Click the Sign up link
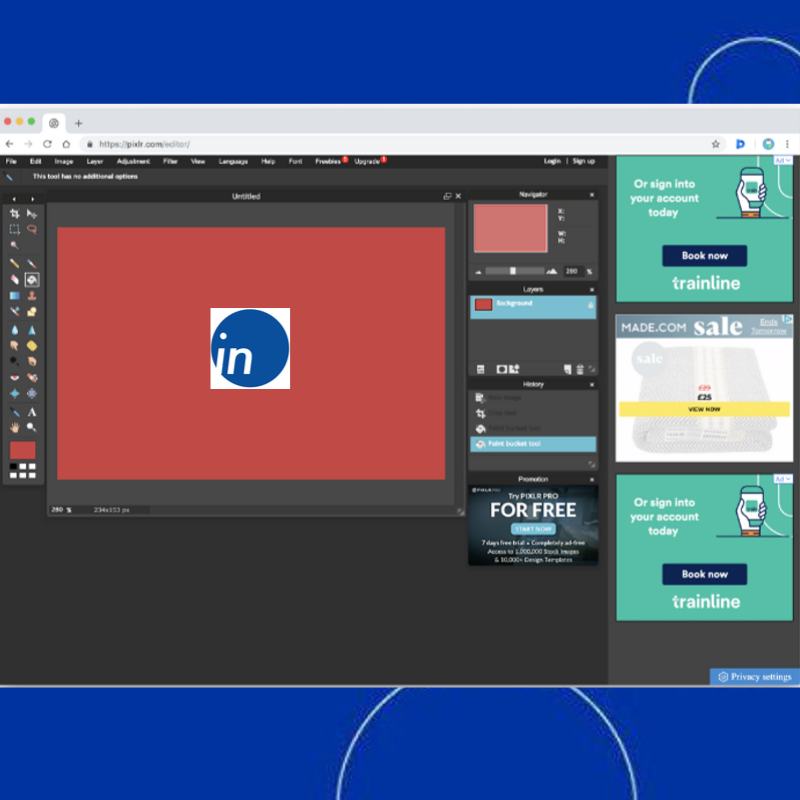The height and width of the screenshot is (800, 800). click(584, 161)
